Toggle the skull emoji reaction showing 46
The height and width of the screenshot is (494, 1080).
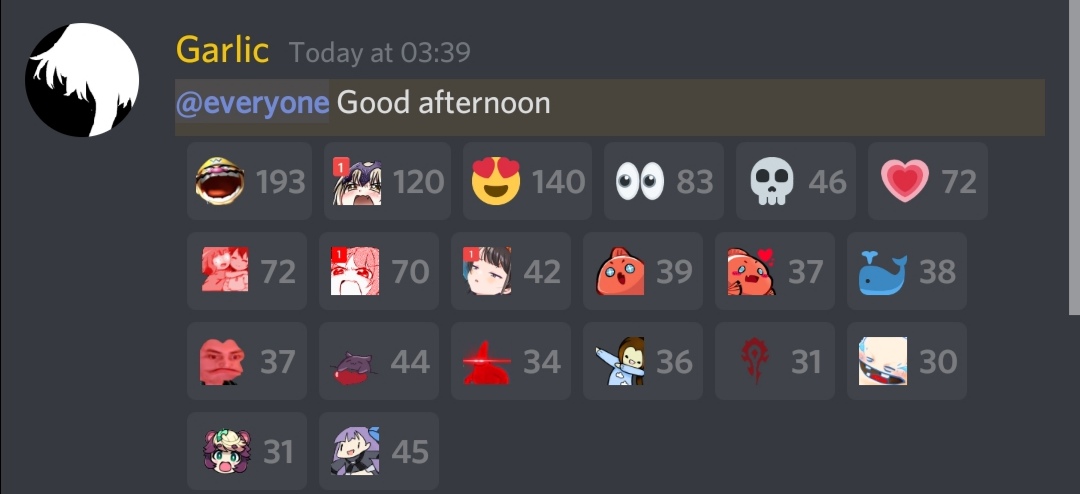click(x=796, y=181)
